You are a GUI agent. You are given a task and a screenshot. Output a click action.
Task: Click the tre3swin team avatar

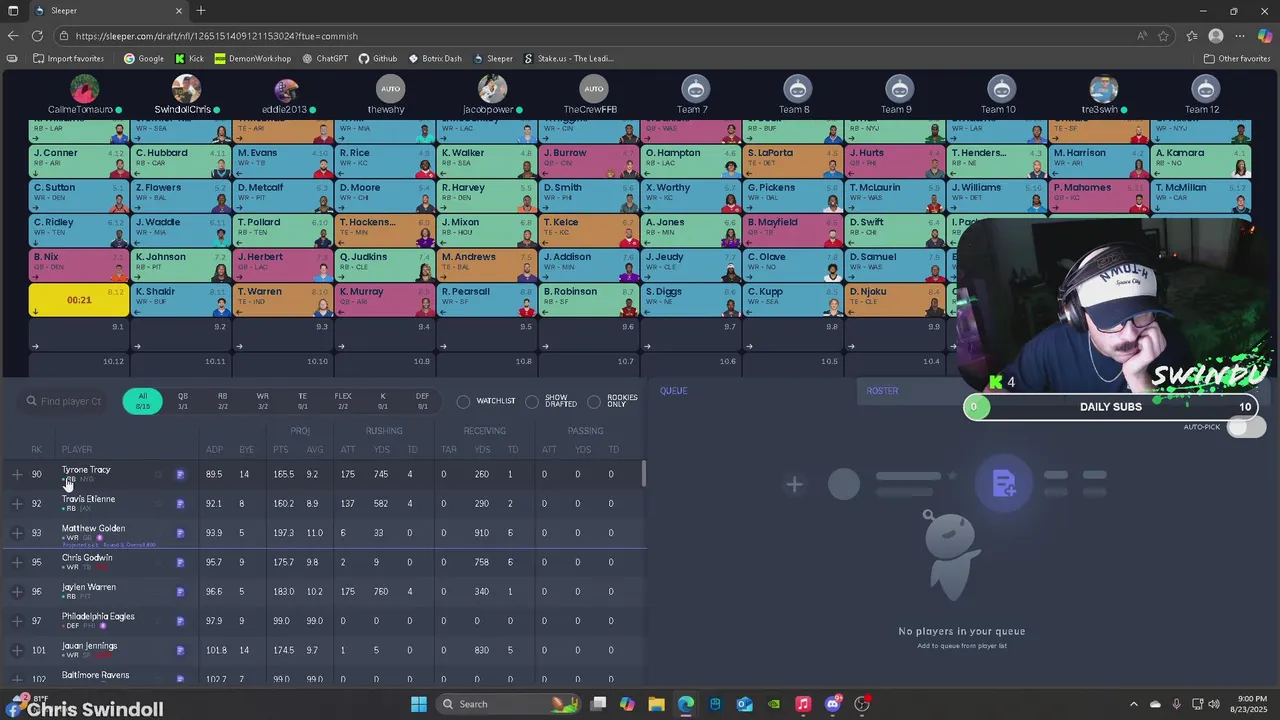click(1103, 88)
